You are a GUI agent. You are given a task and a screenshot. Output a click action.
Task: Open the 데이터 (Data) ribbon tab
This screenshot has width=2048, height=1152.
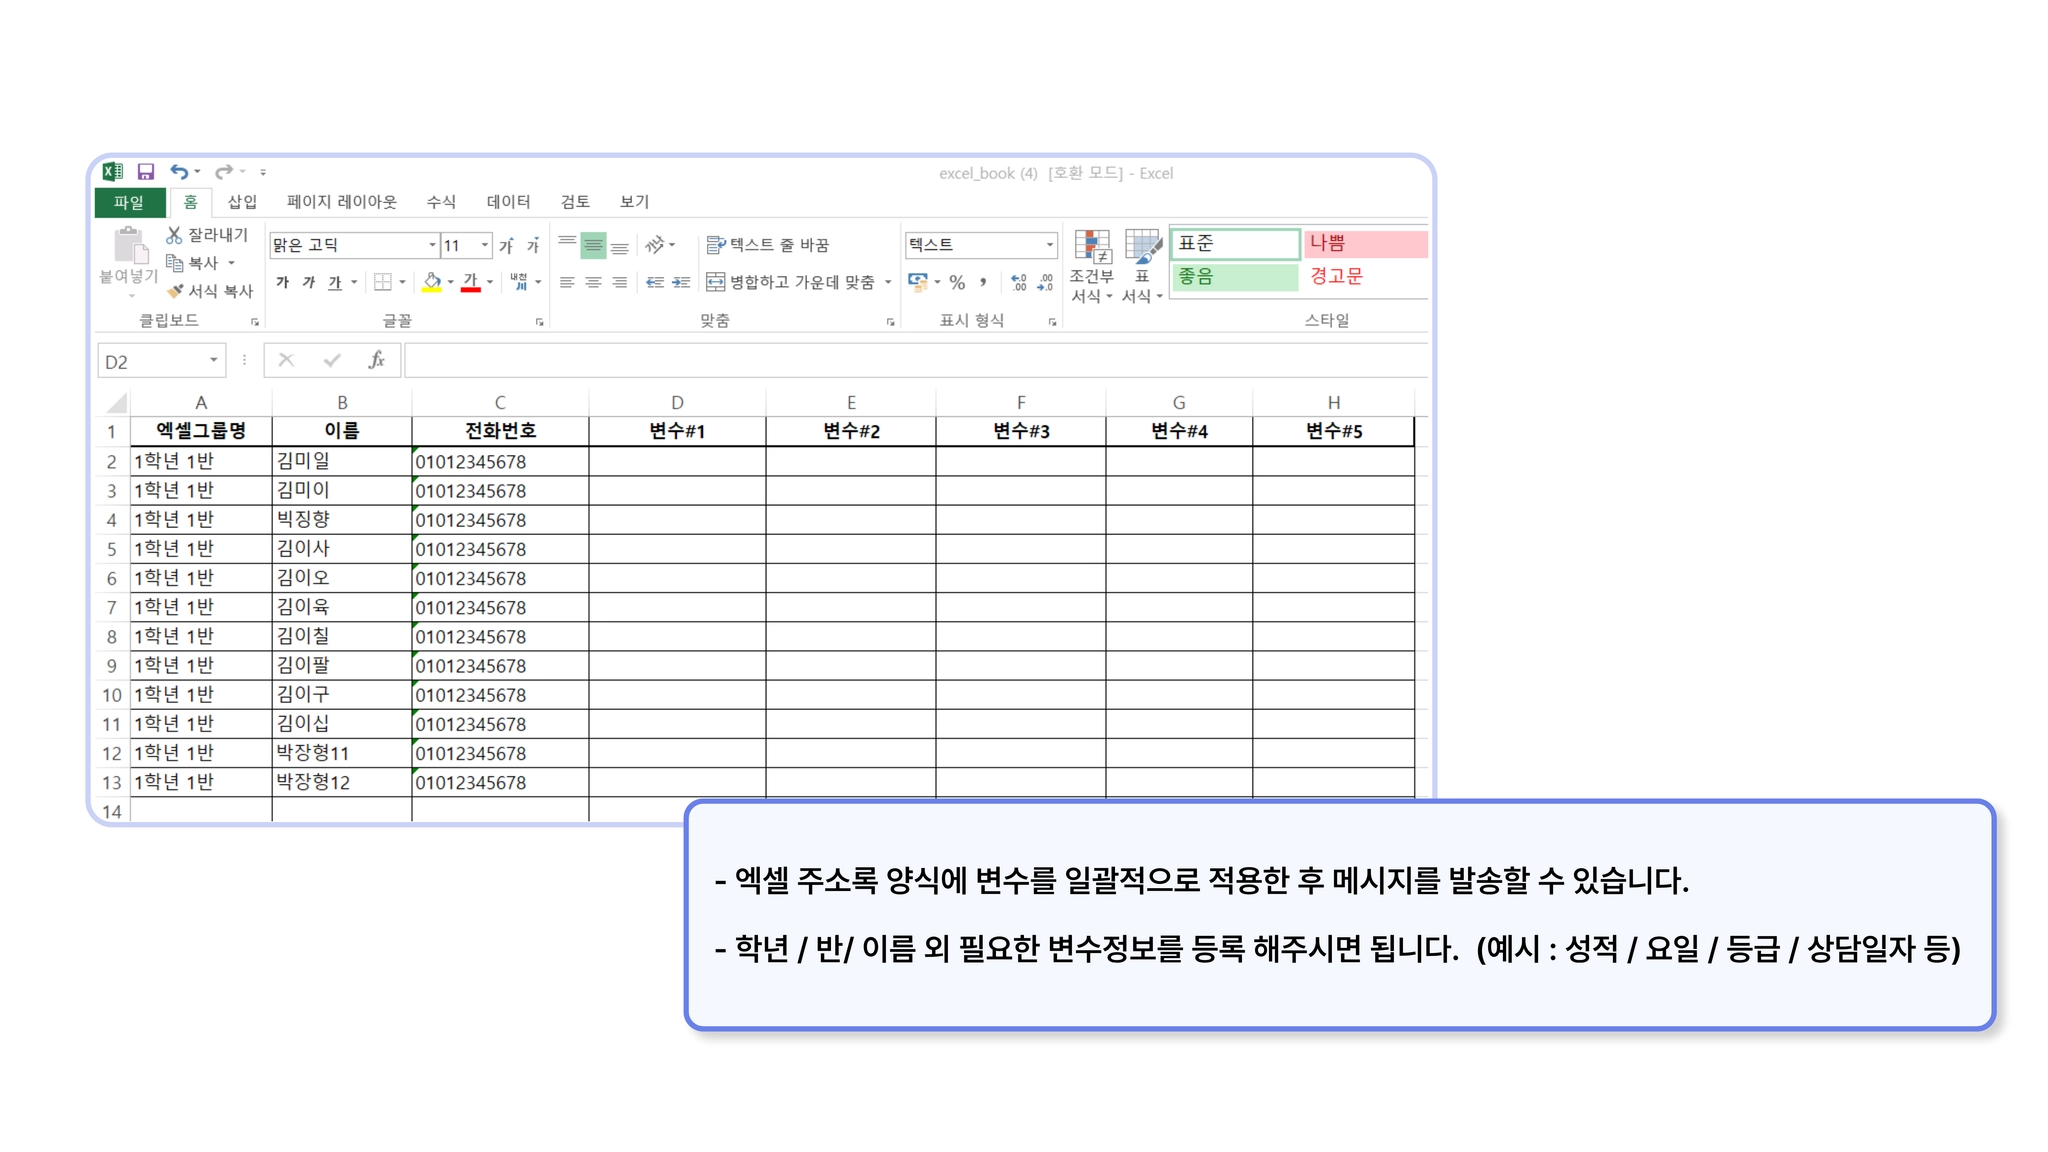tap(508, 202)
